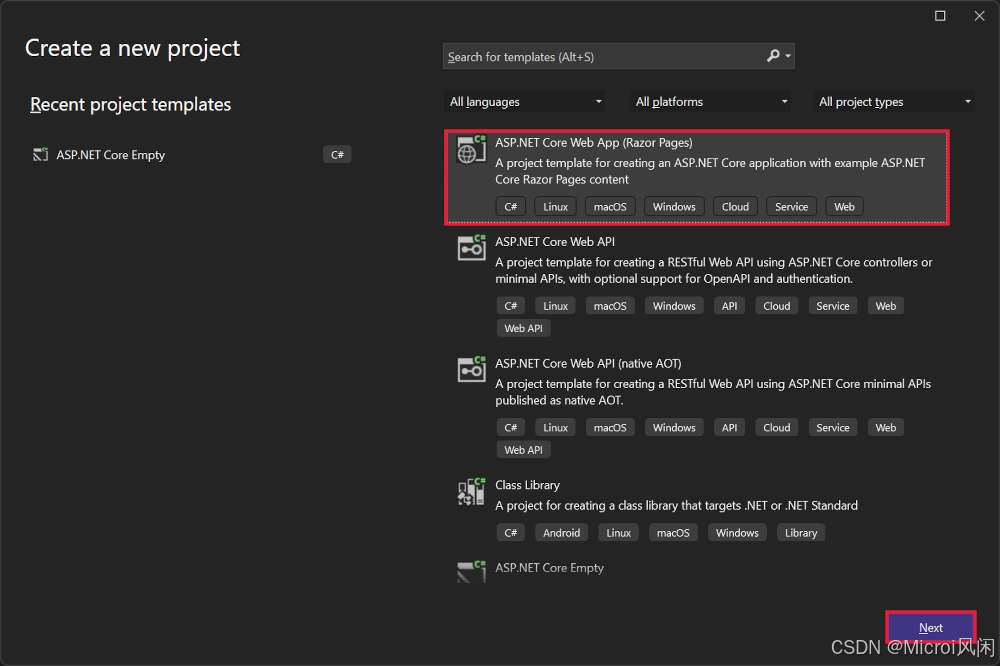Click the Class Library template icon
The height and width of the screenshot is (666, 1000).
click(471, 491)
